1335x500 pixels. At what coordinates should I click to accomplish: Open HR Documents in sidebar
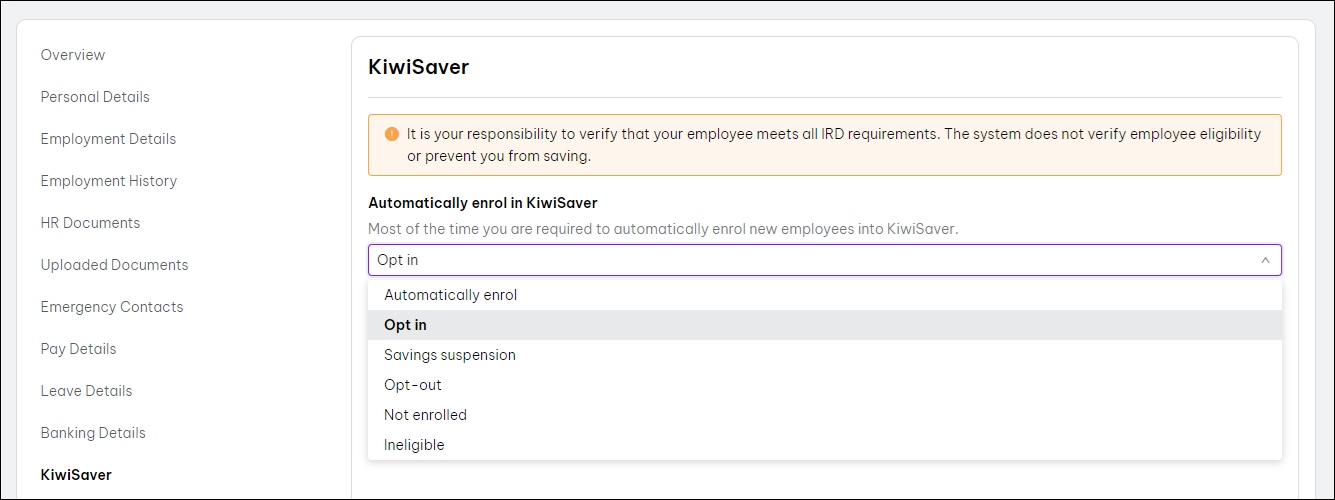click(x=90, y=223)
